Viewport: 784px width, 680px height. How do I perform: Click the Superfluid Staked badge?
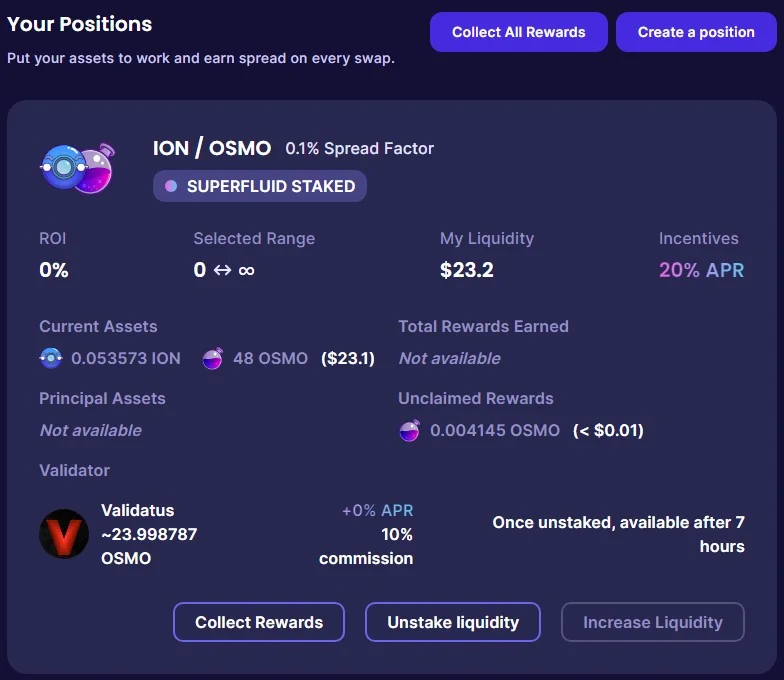(260, 186)
